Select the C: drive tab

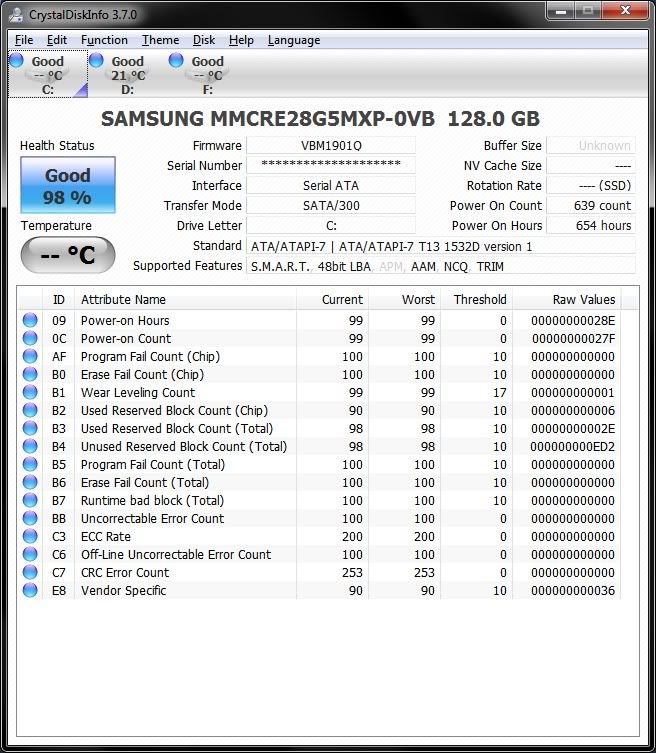(x=48, y=74)
